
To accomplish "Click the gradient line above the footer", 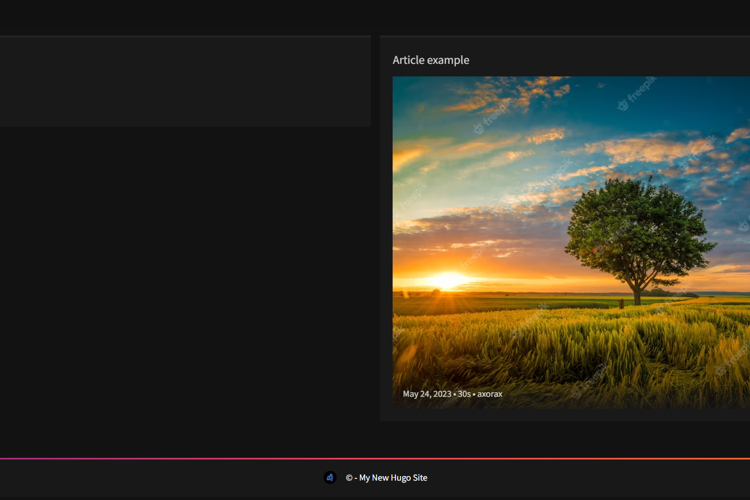I will [375, 459].
